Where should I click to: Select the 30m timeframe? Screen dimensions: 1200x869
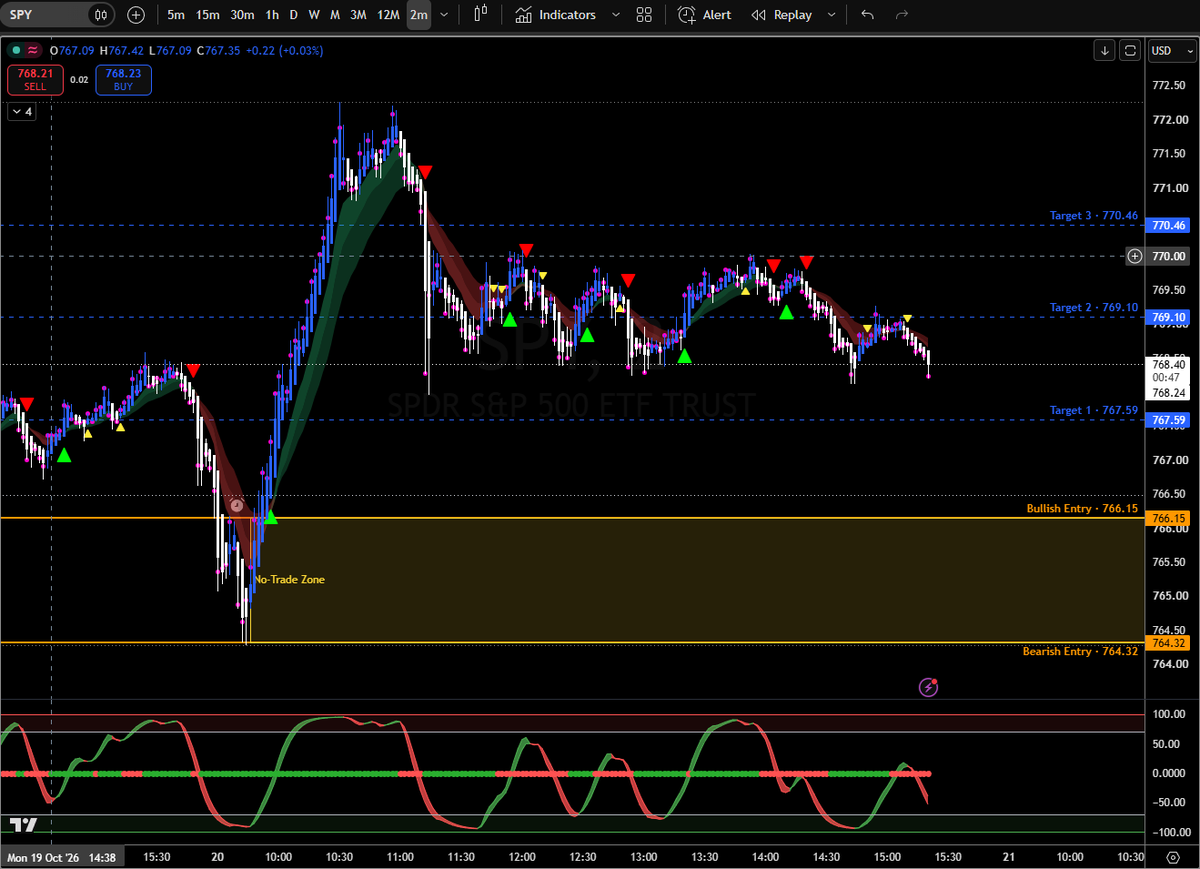click(242, 15)
